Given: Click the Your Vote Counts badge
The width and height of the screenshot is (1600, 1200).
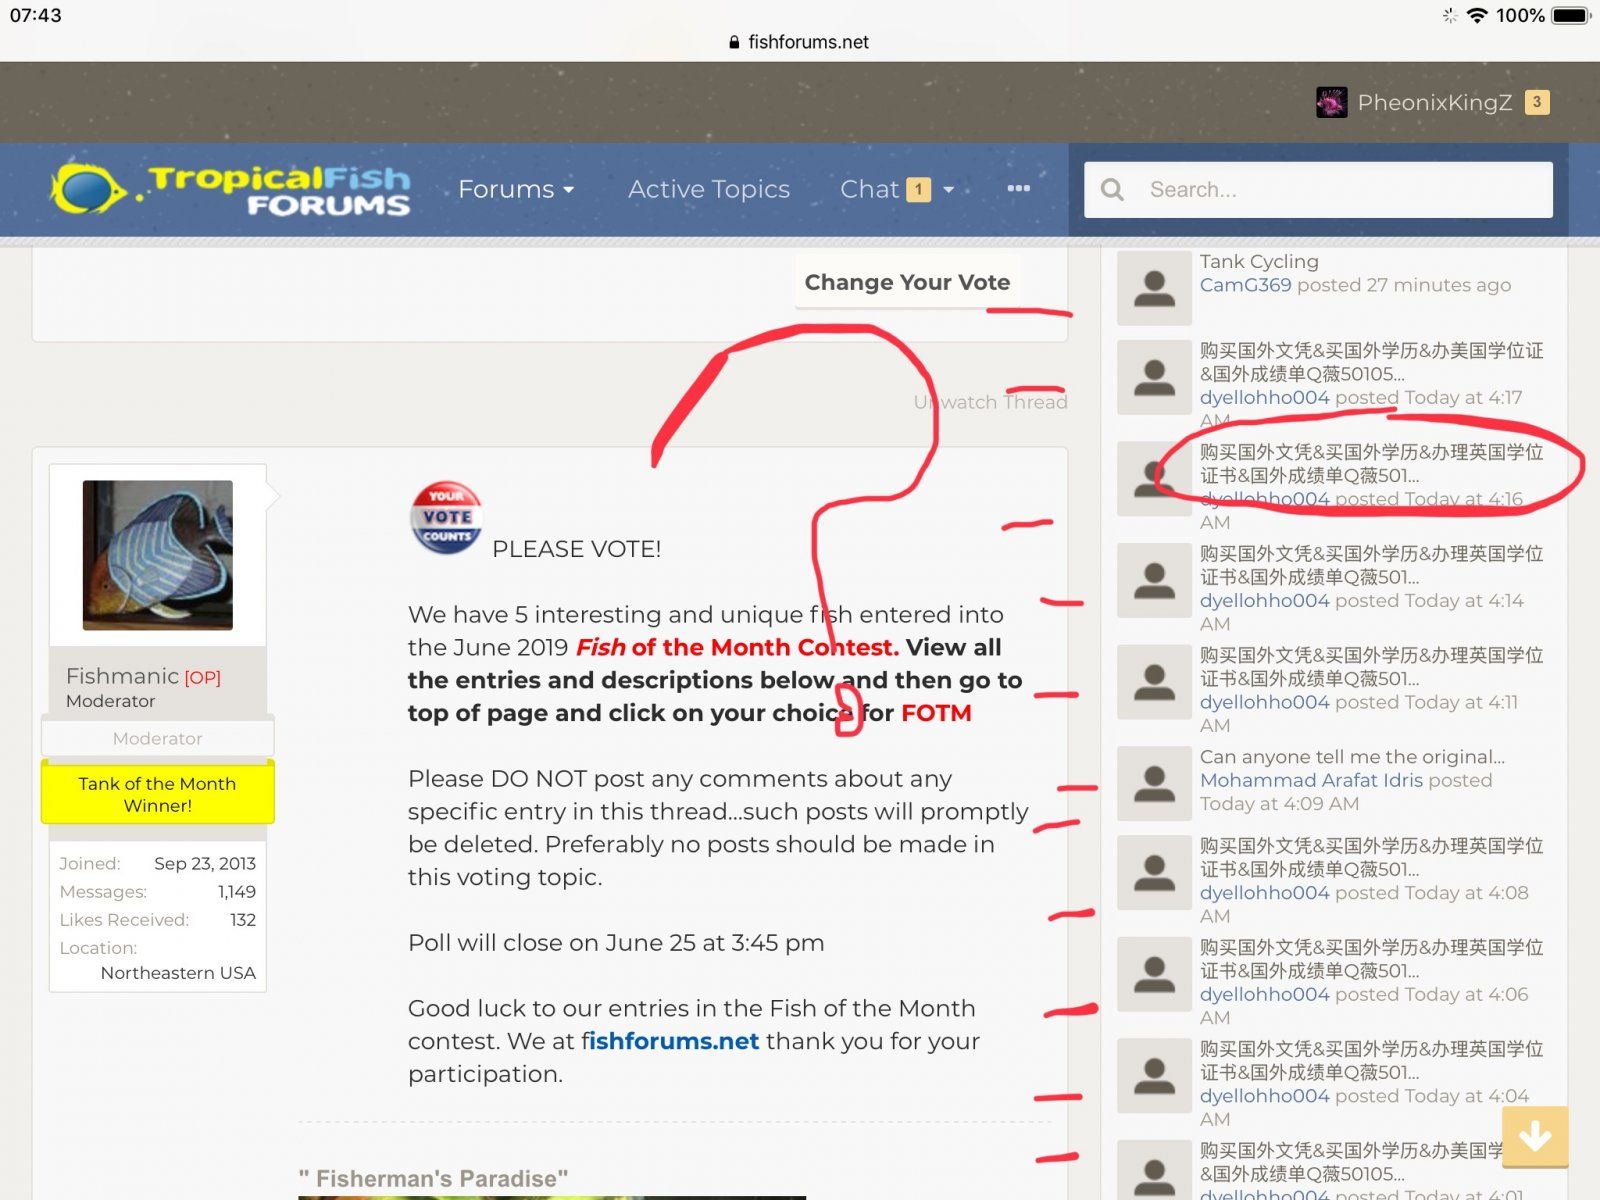Looking at the screenshot, I should point(446,518).
